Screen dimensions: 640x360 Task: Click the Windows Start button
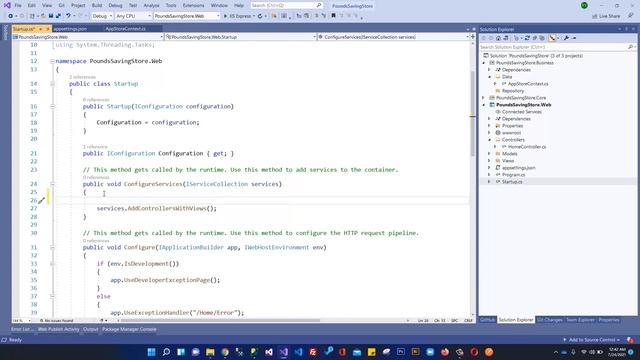point(151,352)
